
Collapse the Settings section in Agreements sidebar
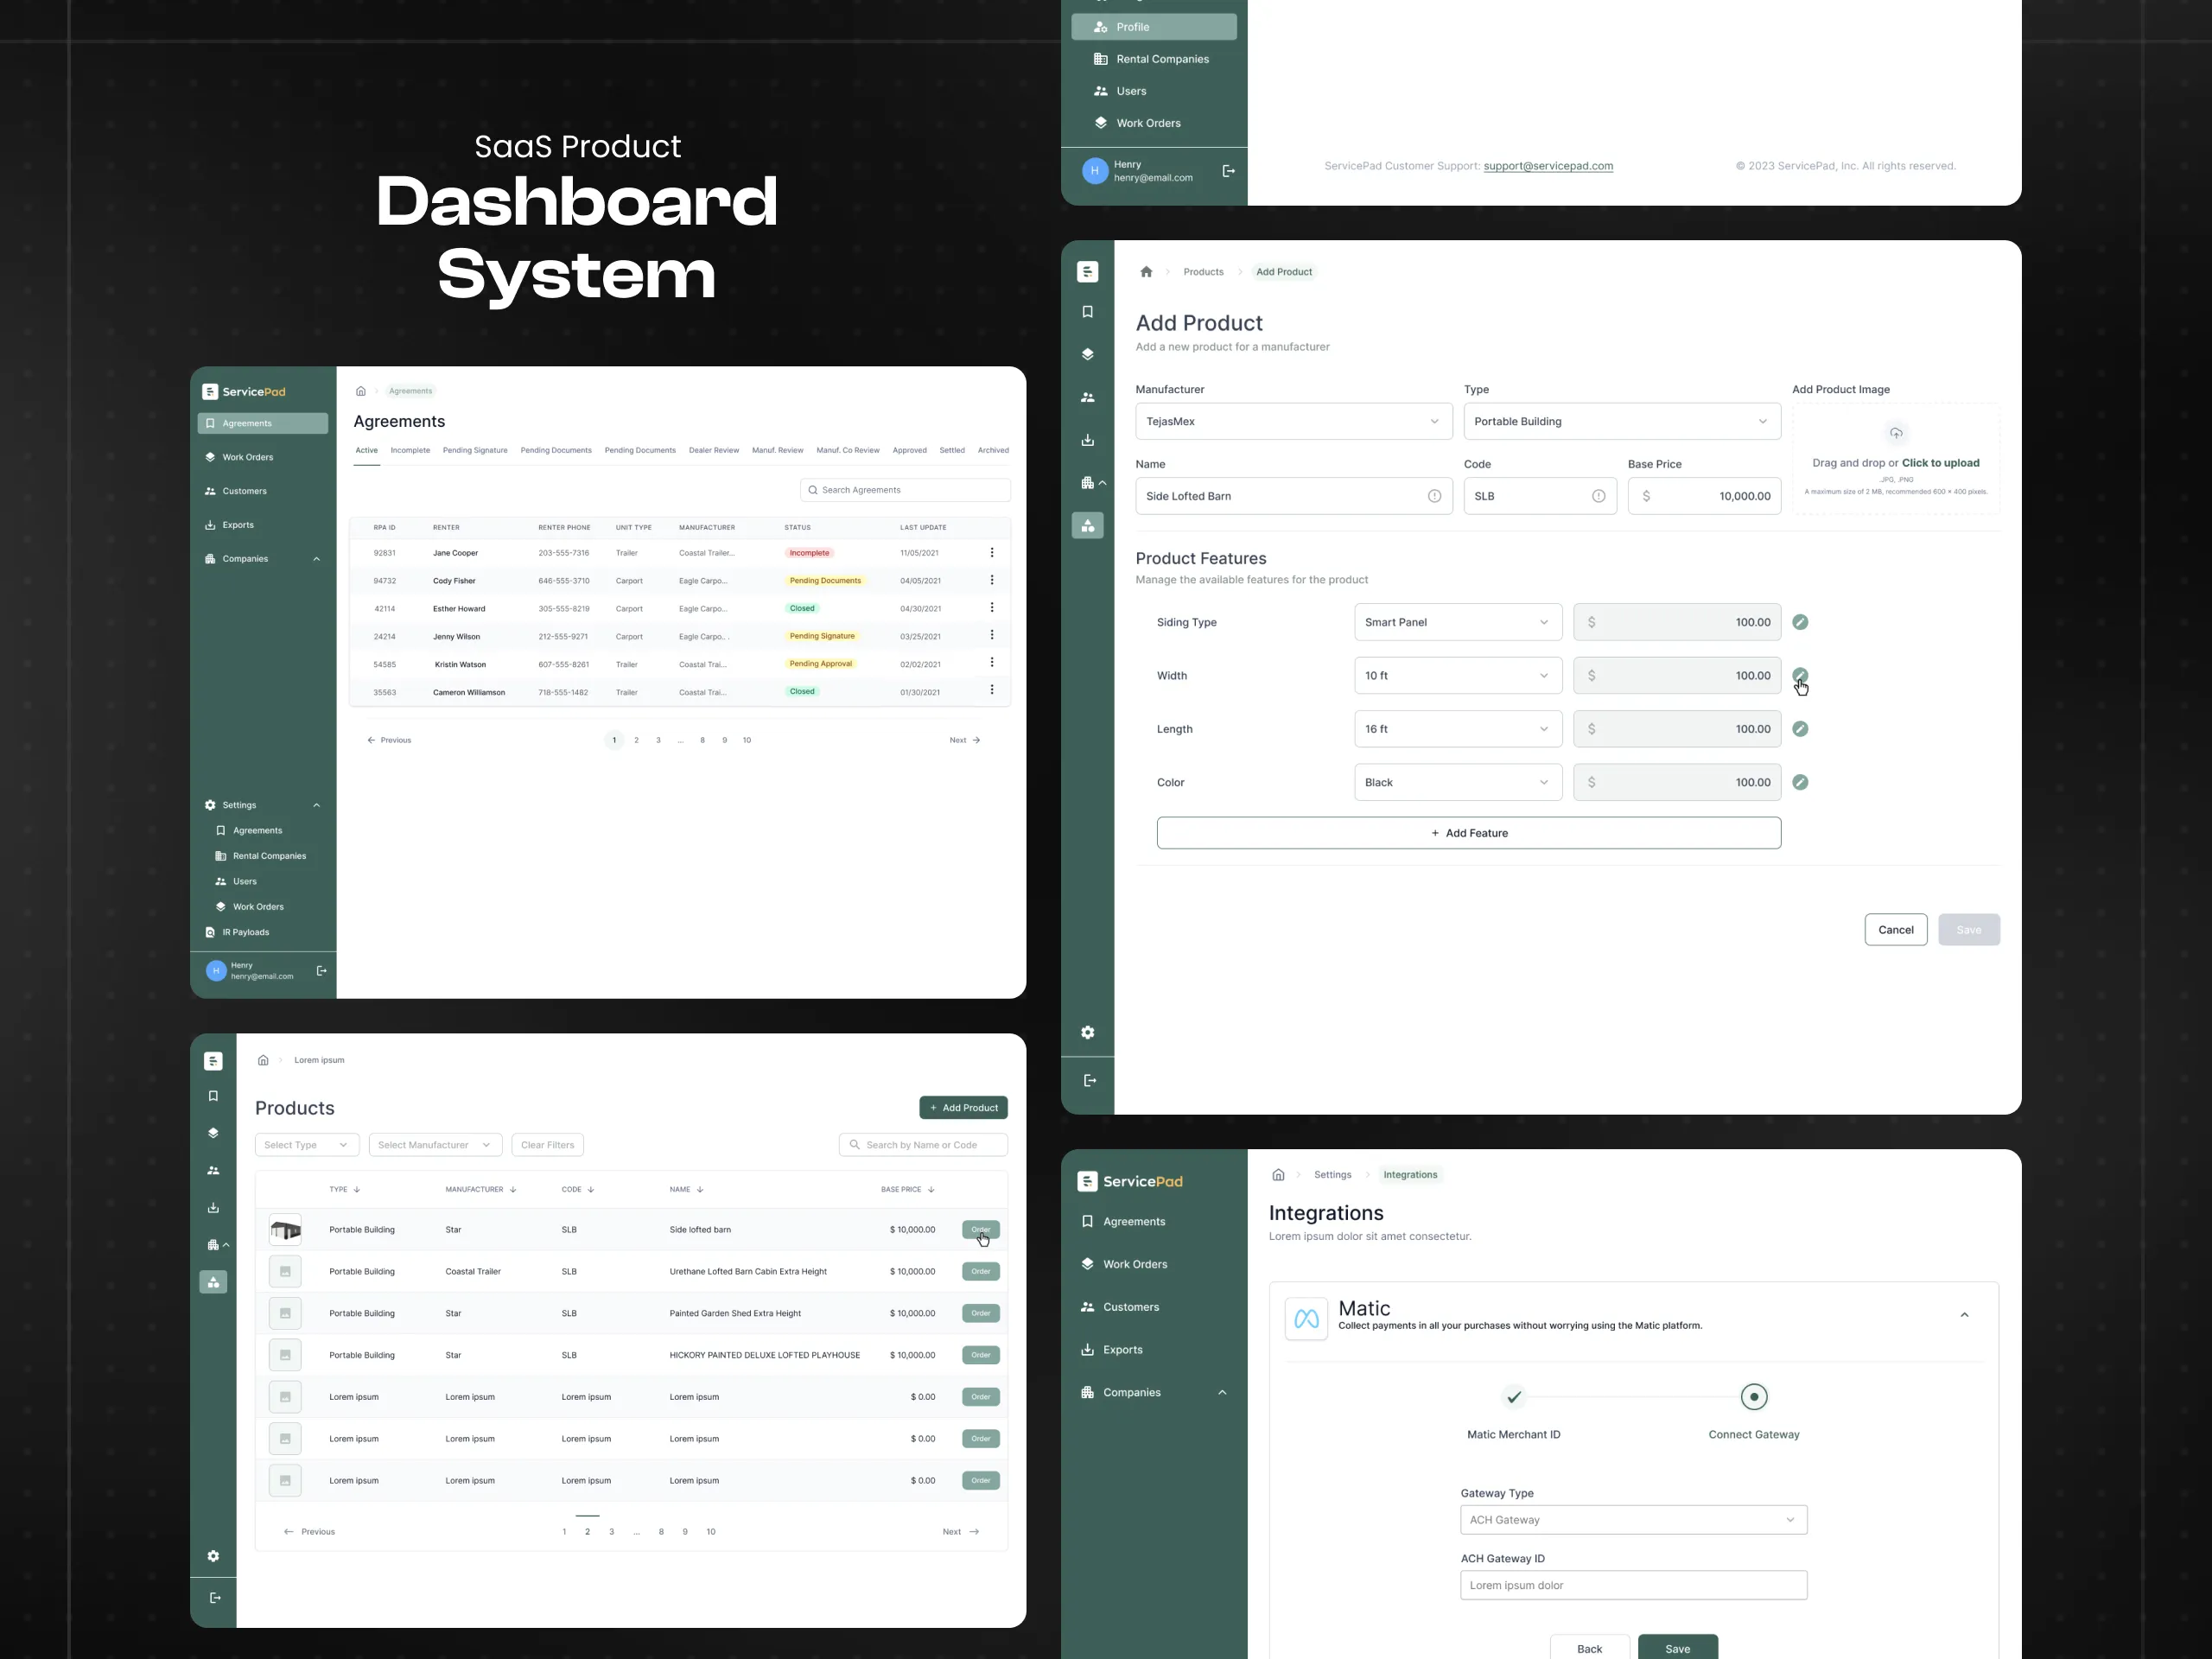tap(316, 805)
